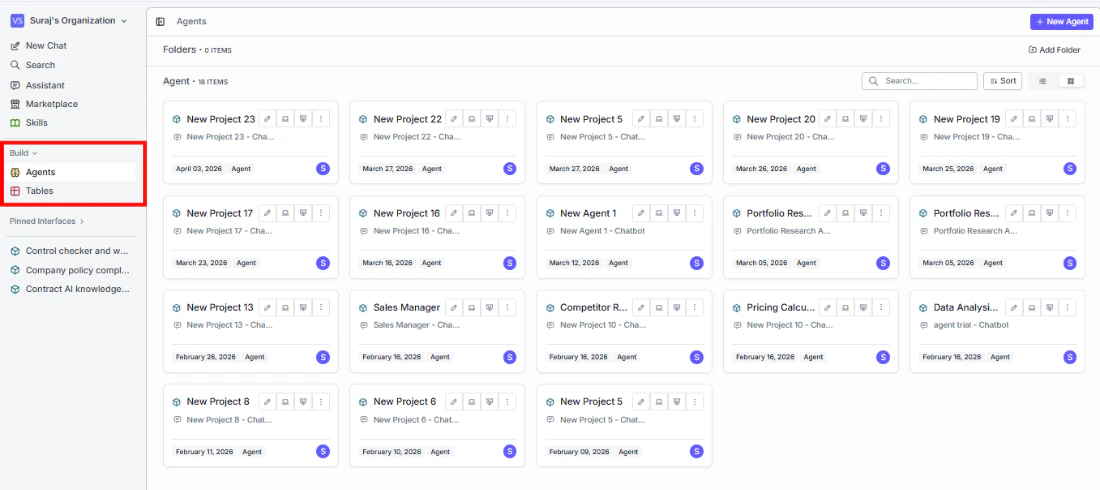Open pinned interface Contract AI knowledge...

70,289
